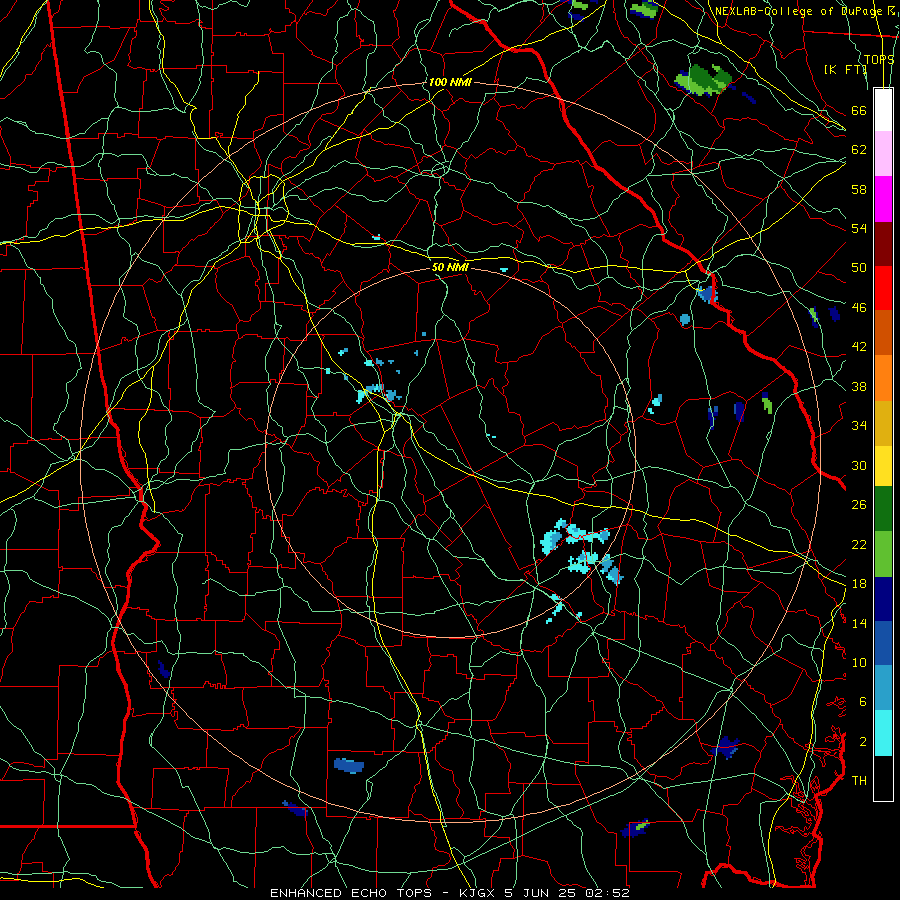
Task: Click the yellow legend color band
Action: click(x=883, y=465)
